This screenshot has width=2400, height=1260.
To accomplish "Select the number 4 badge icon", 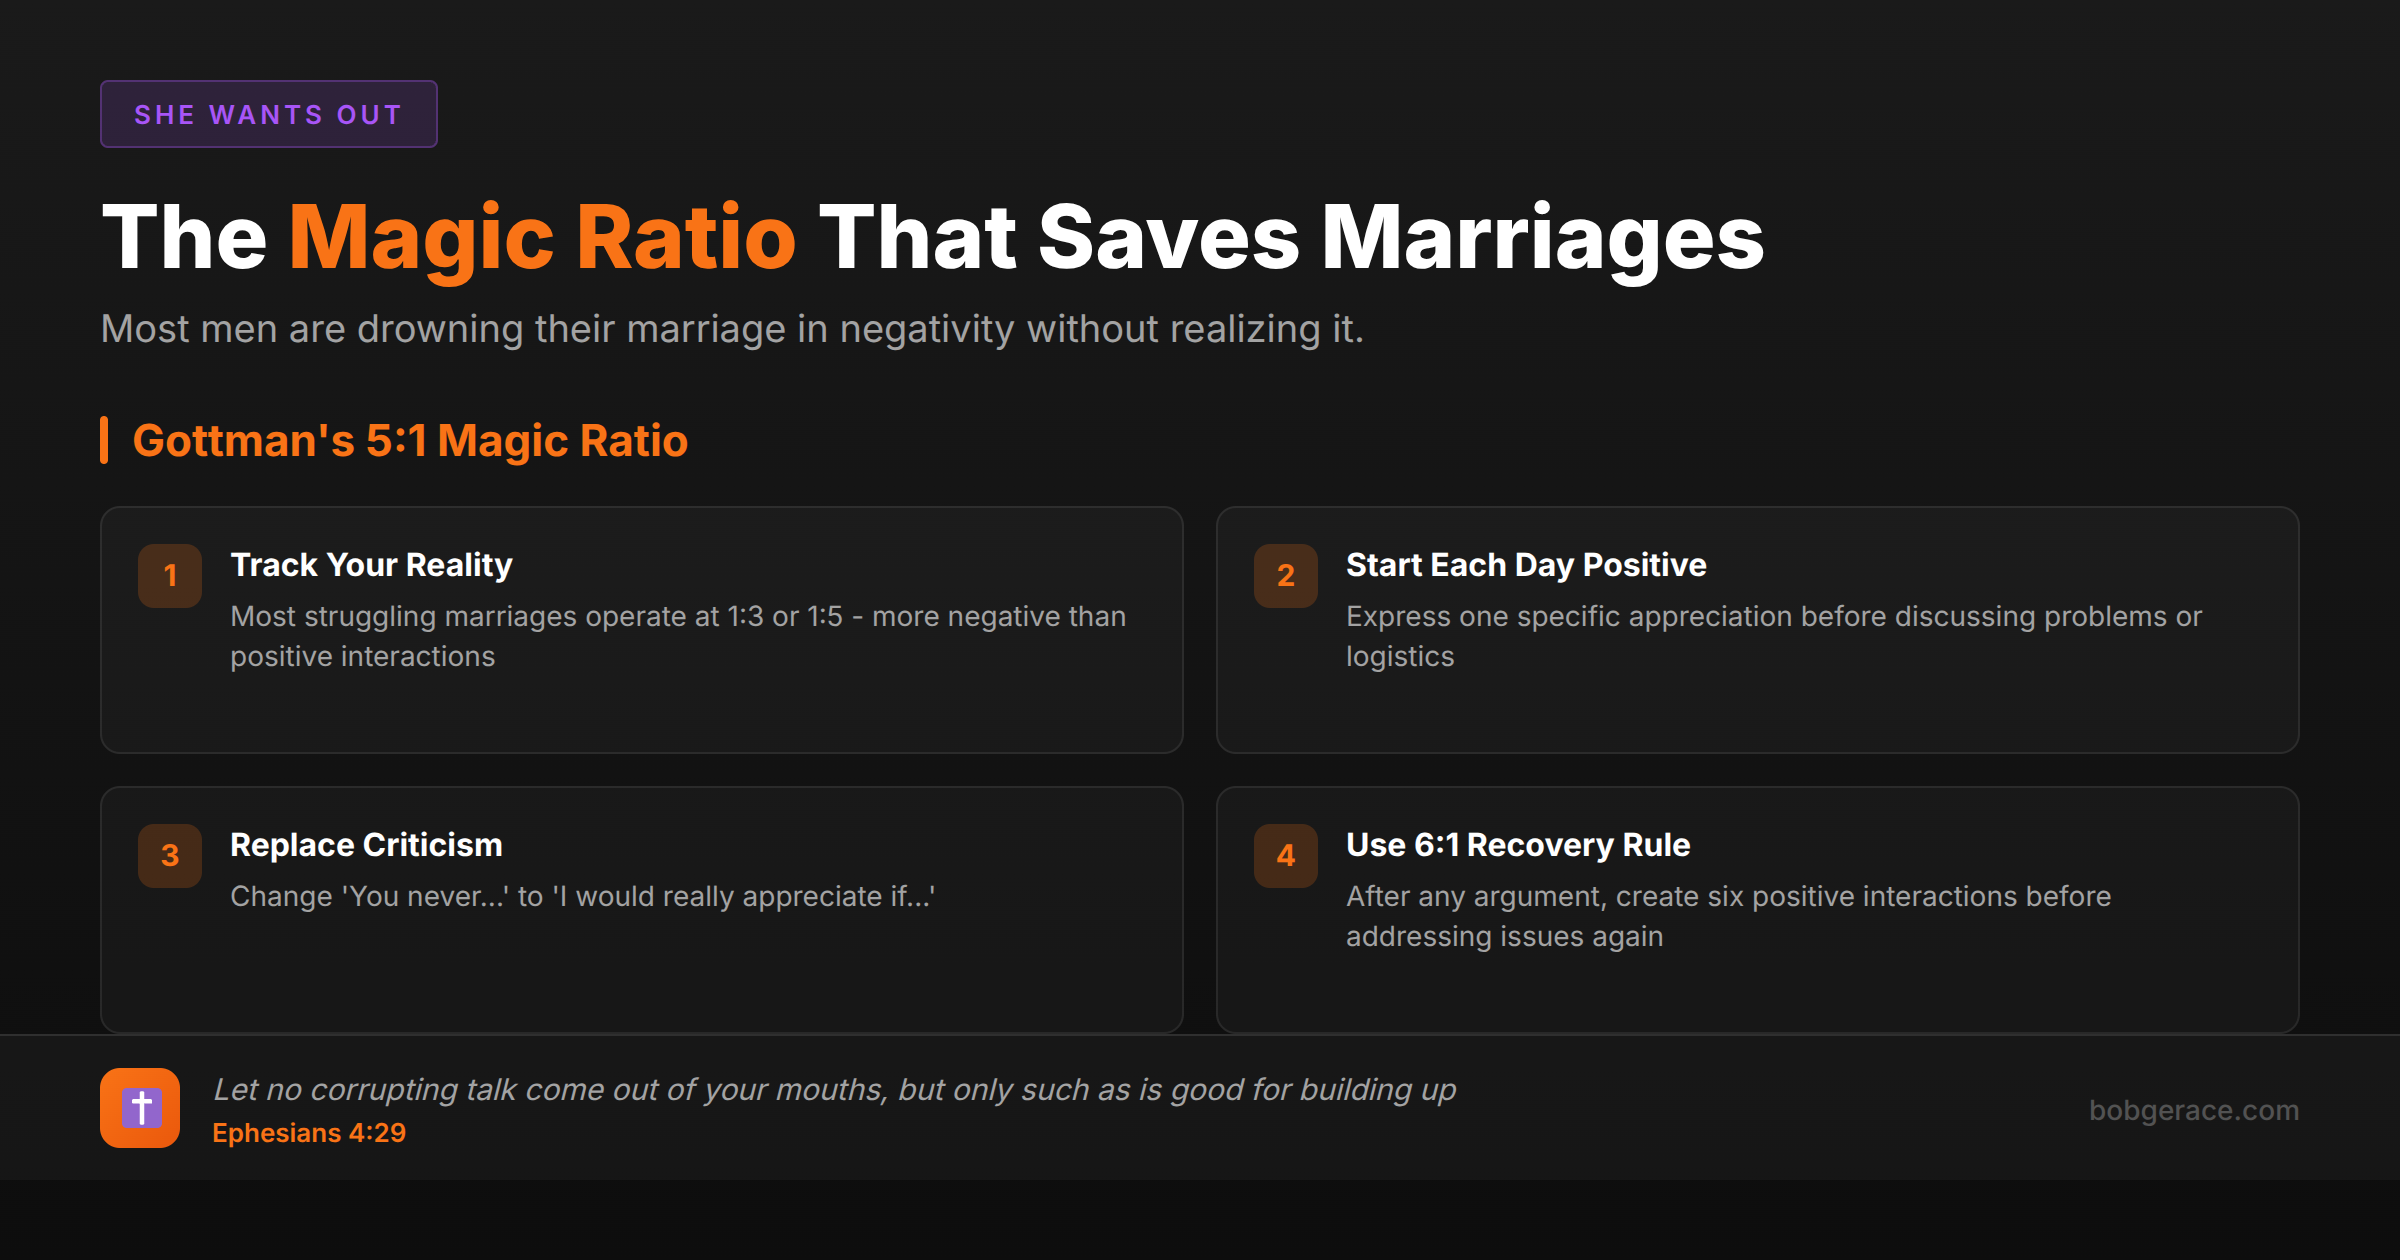I will coord(1285,855).
